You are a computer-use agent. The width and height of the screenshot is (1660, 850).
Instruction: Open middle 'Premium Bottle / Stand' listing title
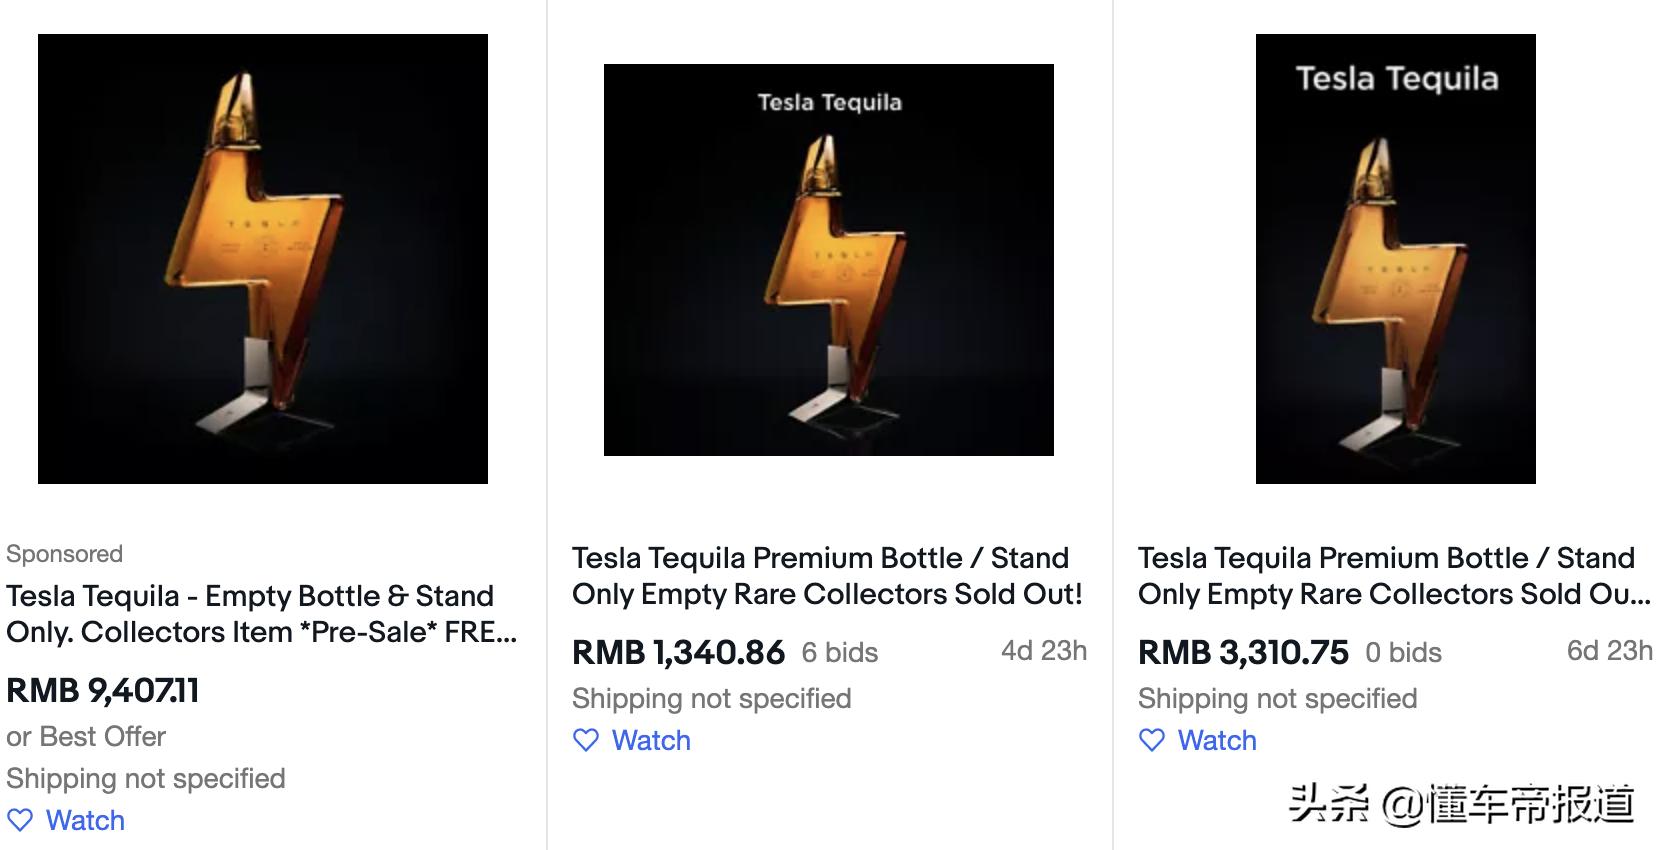click(826, 576)
